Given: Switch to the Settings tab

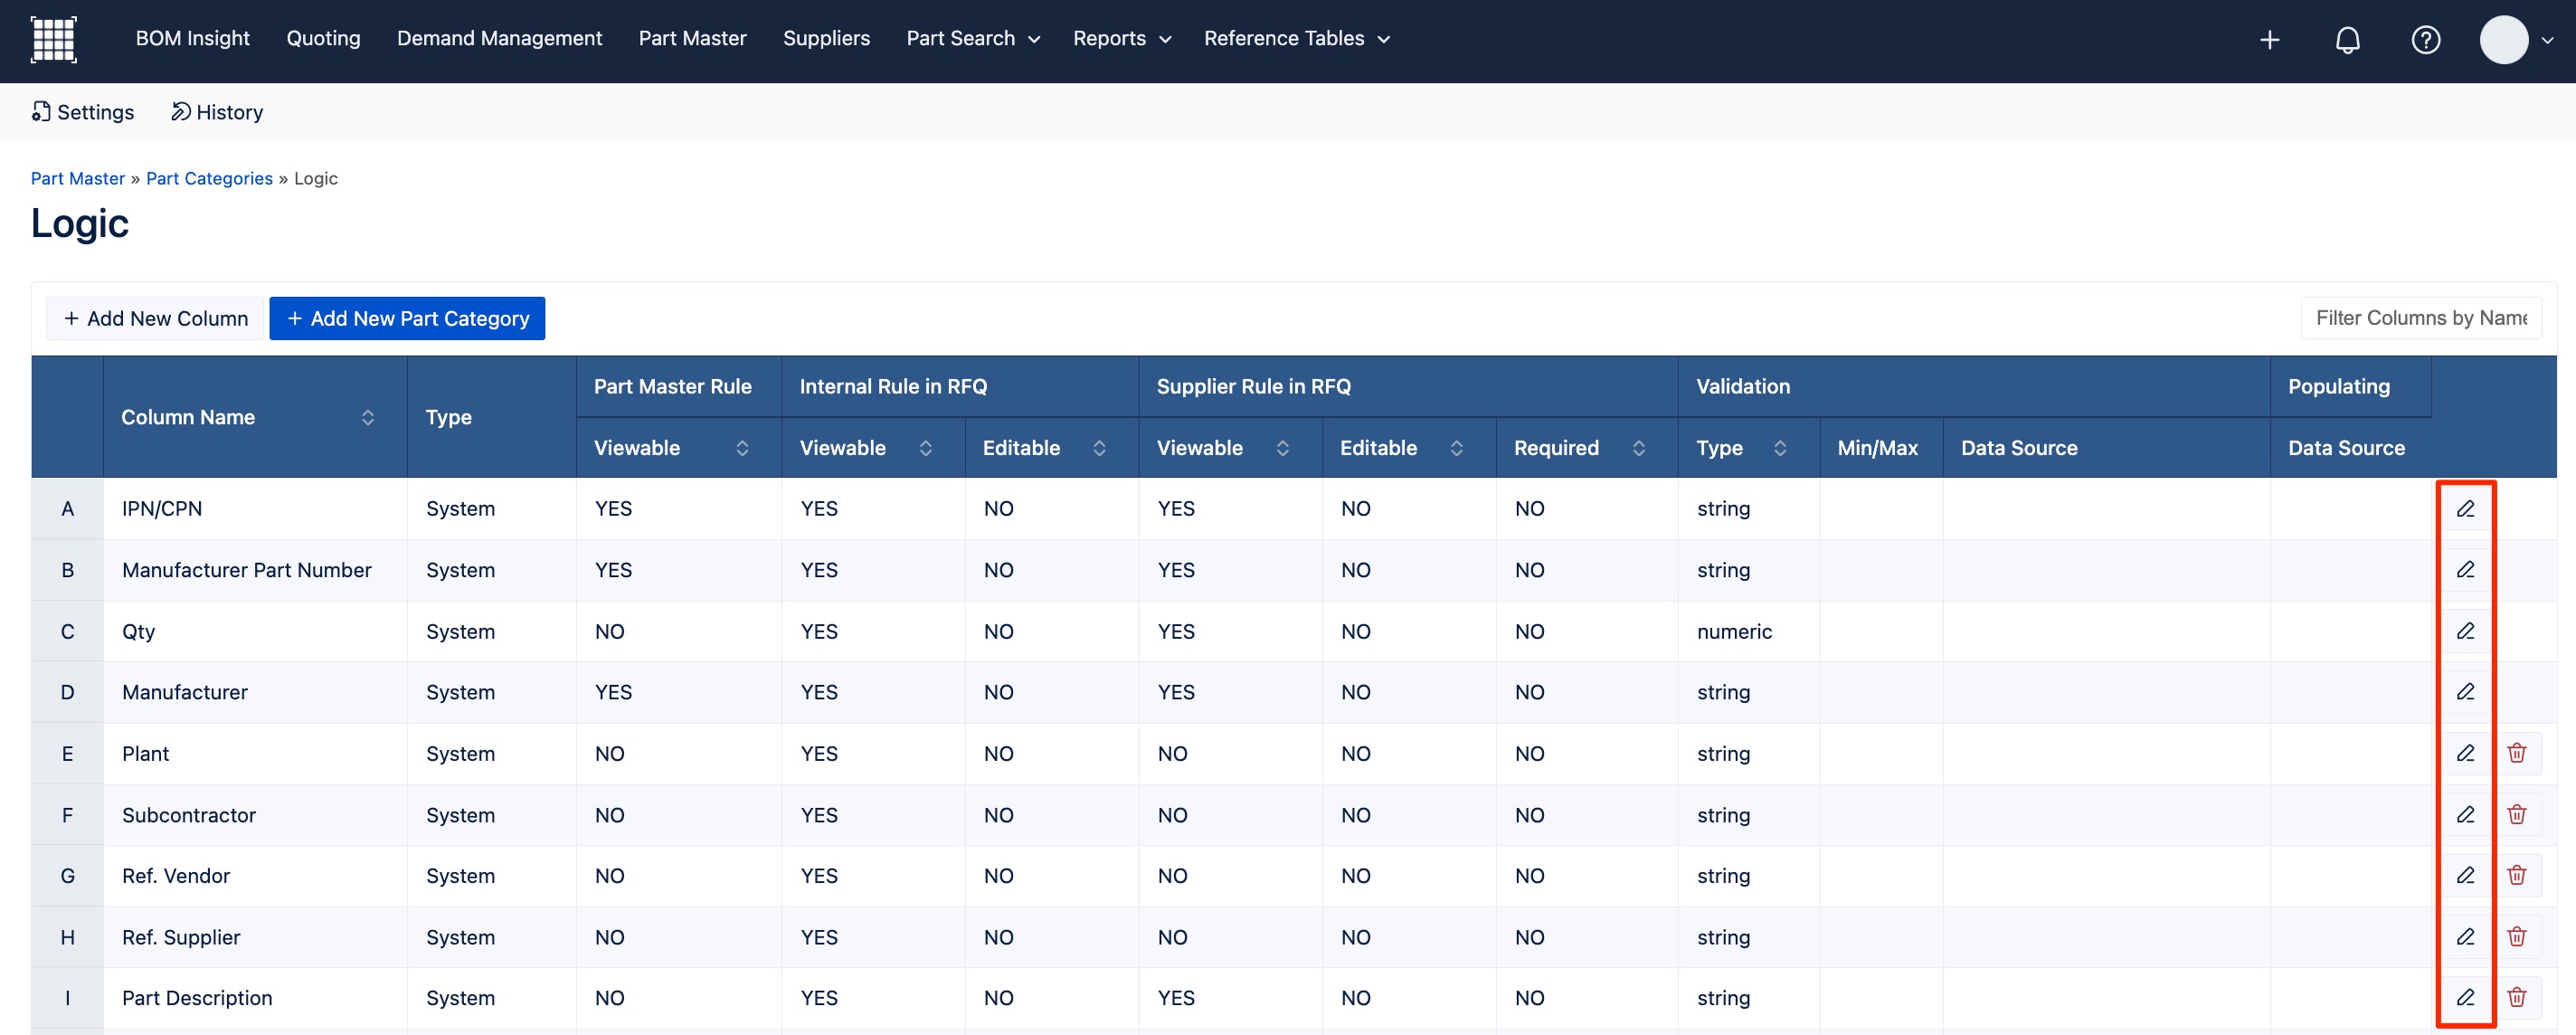Looking at the screenshot, I should point(83,112).
